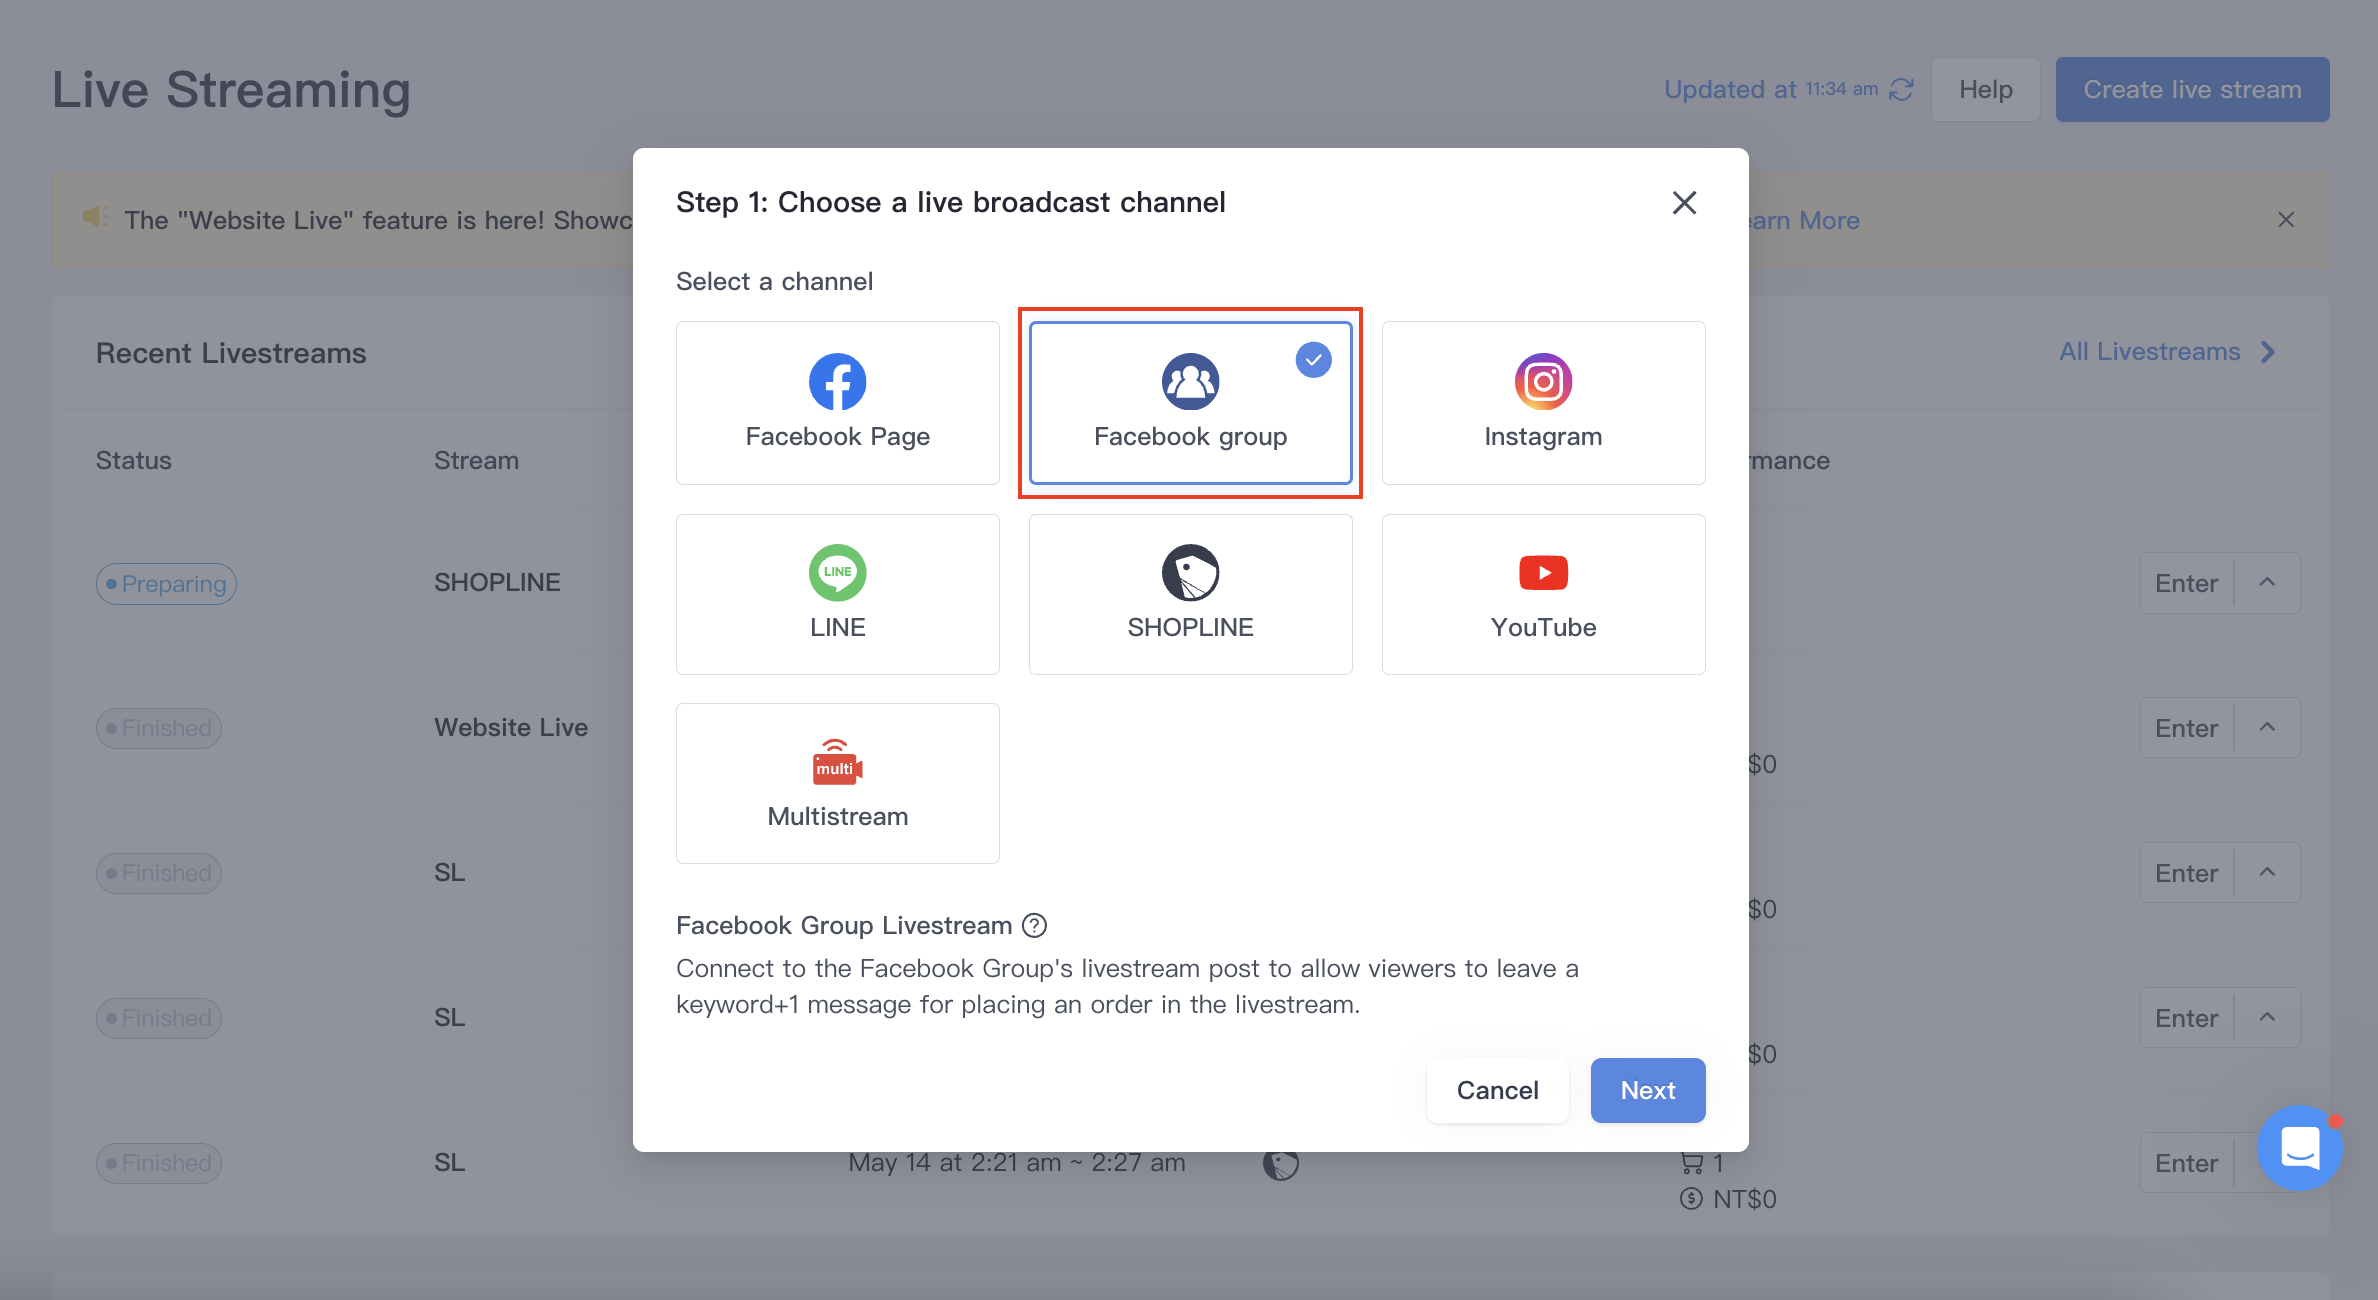Image resolution: width=2378 pixels, height=1300 pixels.
Task: Click the refresh icon beside Updated time
Action: click(x=1901, y=90)
